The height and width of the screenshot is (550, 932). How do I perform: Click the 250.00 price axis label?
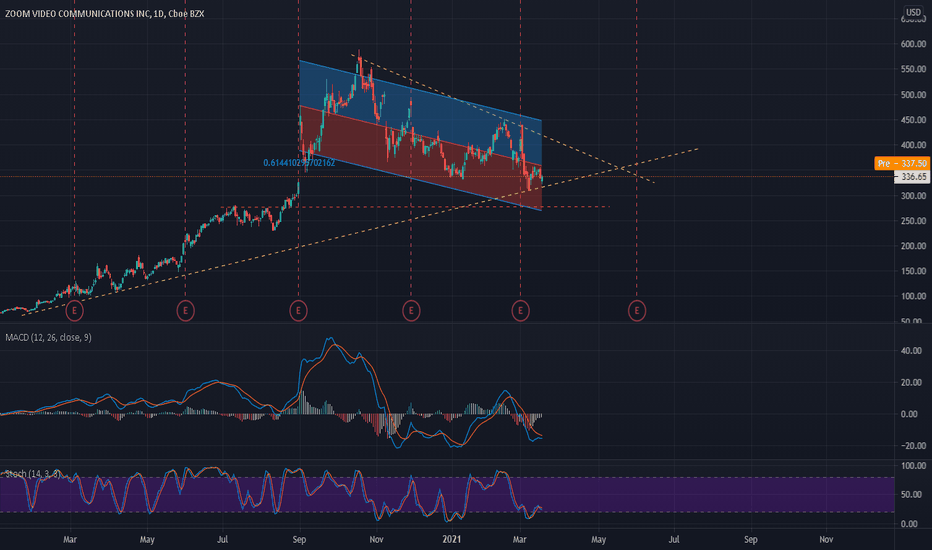(x=913, y=221)
